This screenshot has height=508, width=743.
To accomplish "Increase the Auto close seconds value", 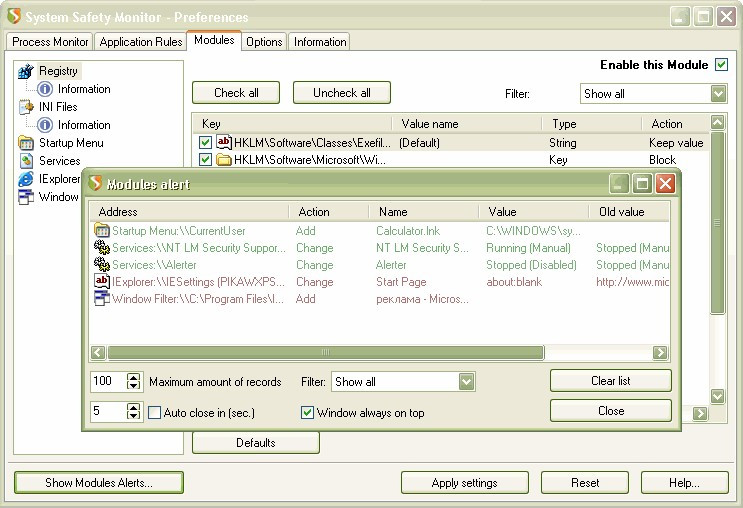I will pyautogui.click(x=134, y=407).
